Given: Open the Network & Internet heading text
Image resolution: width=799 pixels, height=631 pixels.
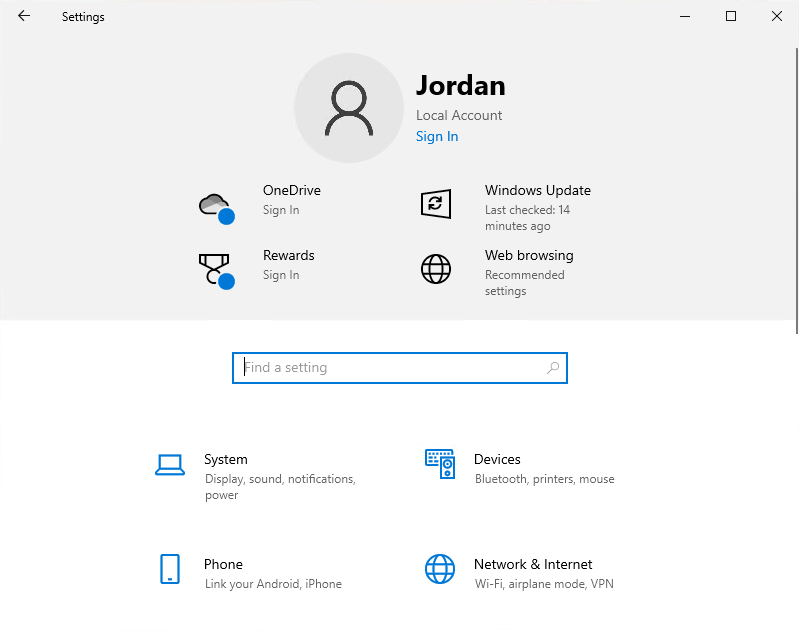Looking at the screenshot, I should tap(533, 565).
